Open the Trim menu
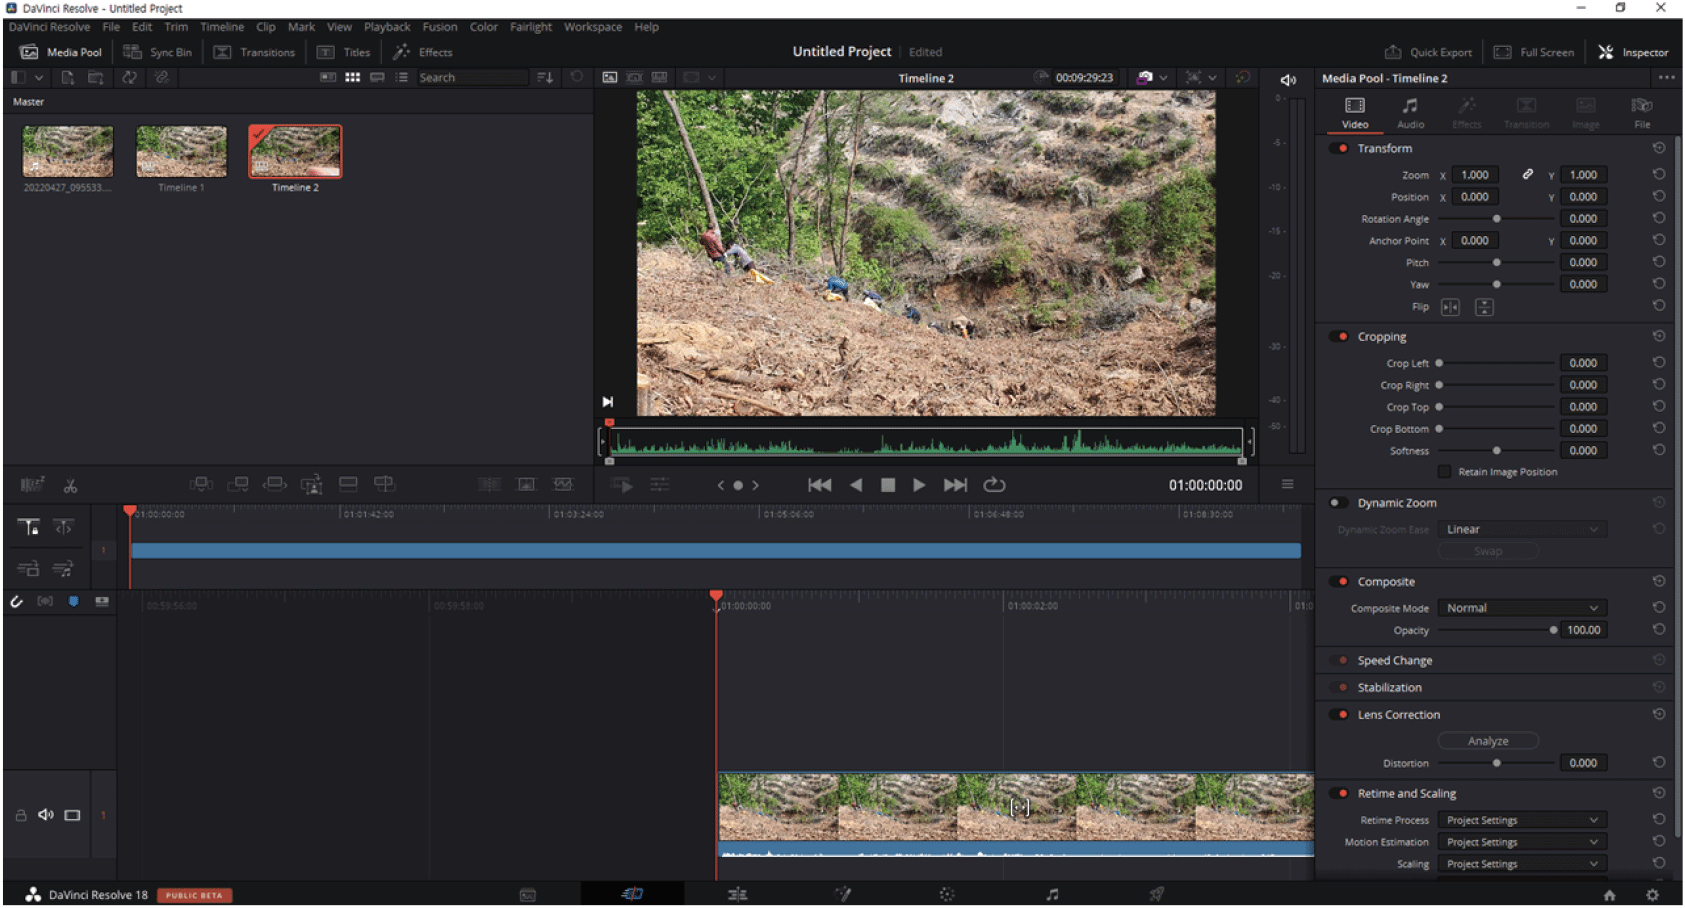Screen dimensions: 1685x908 [x=176, y=27]
